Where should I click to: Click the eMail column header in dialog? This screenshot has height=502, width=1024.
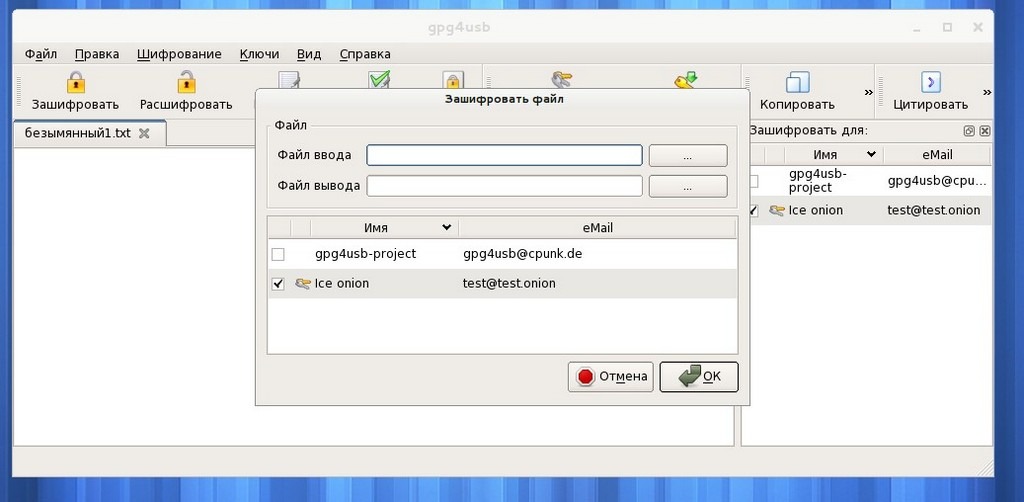click(598, 228)
